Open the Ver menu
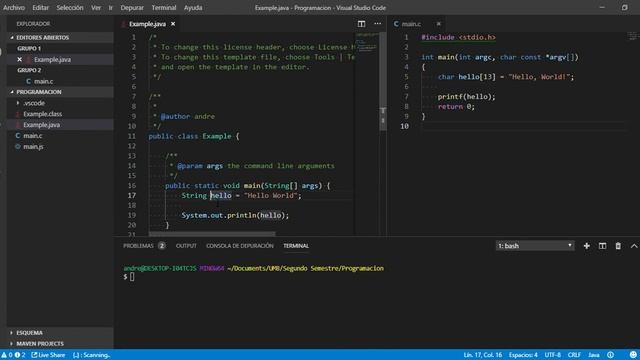 (x=96, y=7)
